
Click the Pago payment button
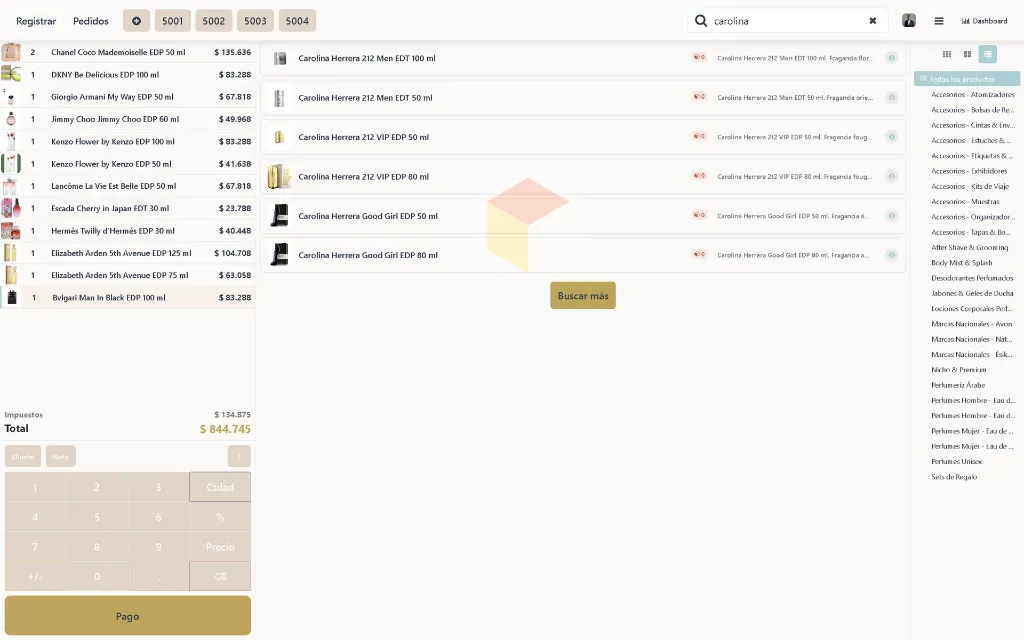pyautogui.click(x=128, y=616)
